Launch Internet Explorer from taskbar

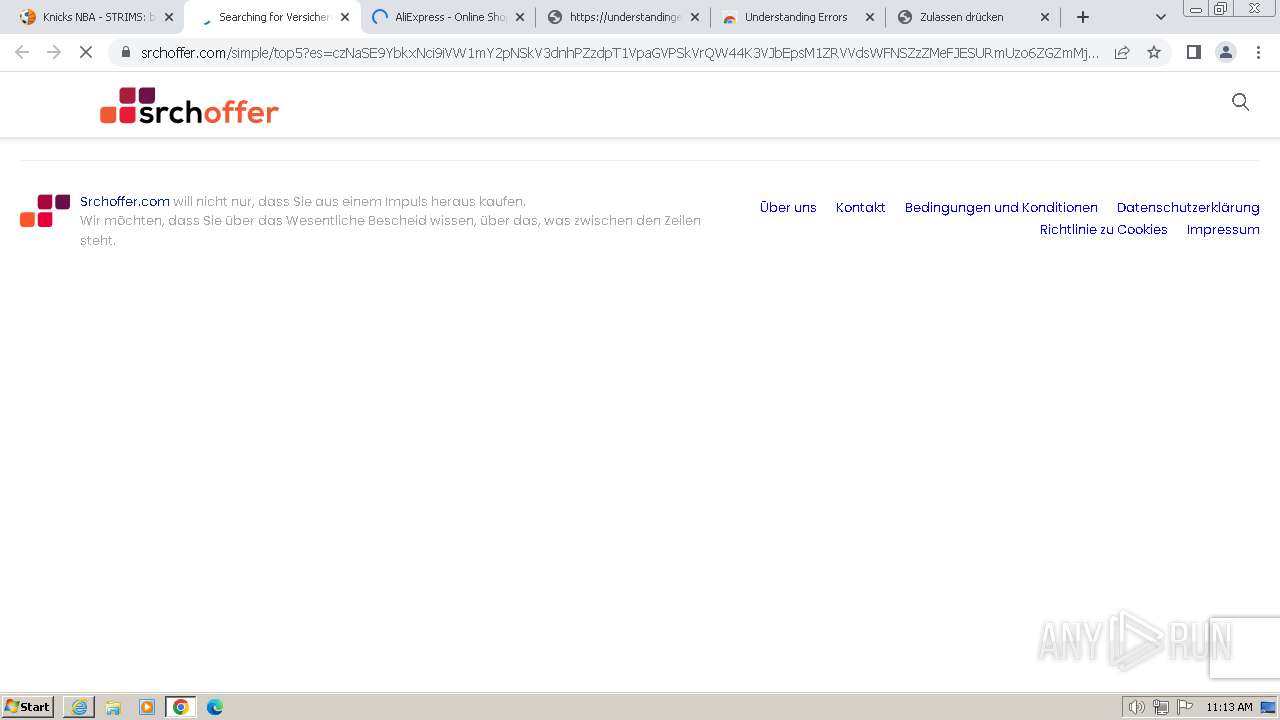coord(79,707)
